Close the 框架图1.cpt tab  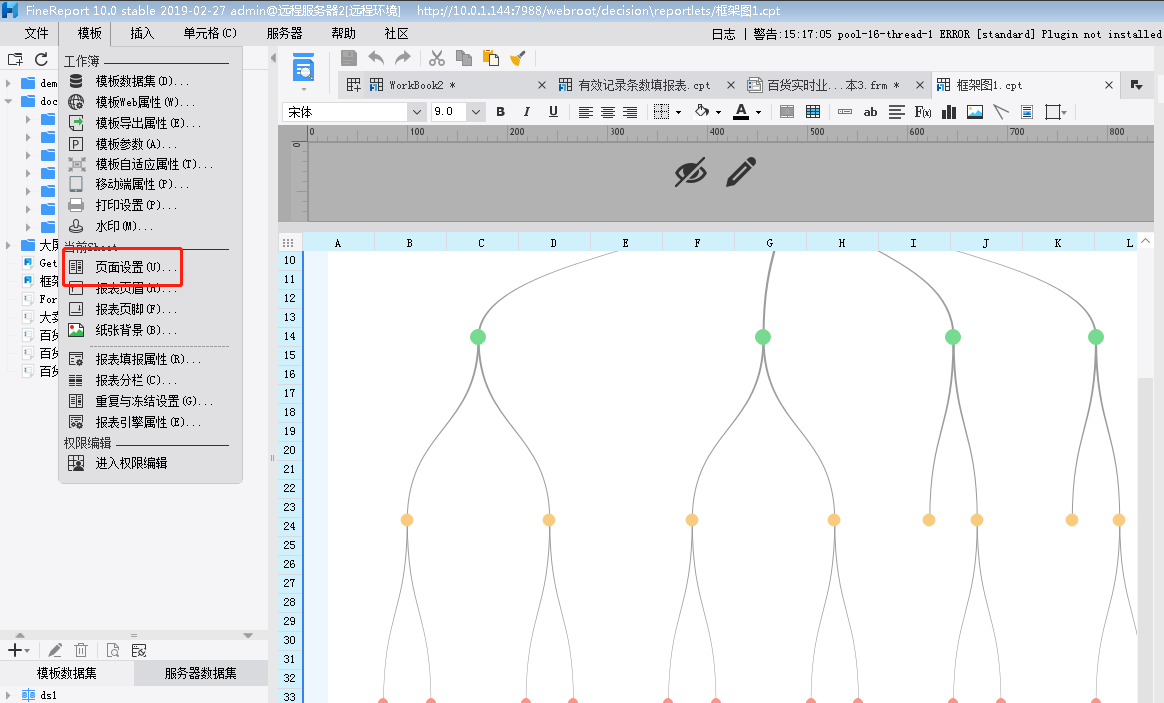[1108, 85]
